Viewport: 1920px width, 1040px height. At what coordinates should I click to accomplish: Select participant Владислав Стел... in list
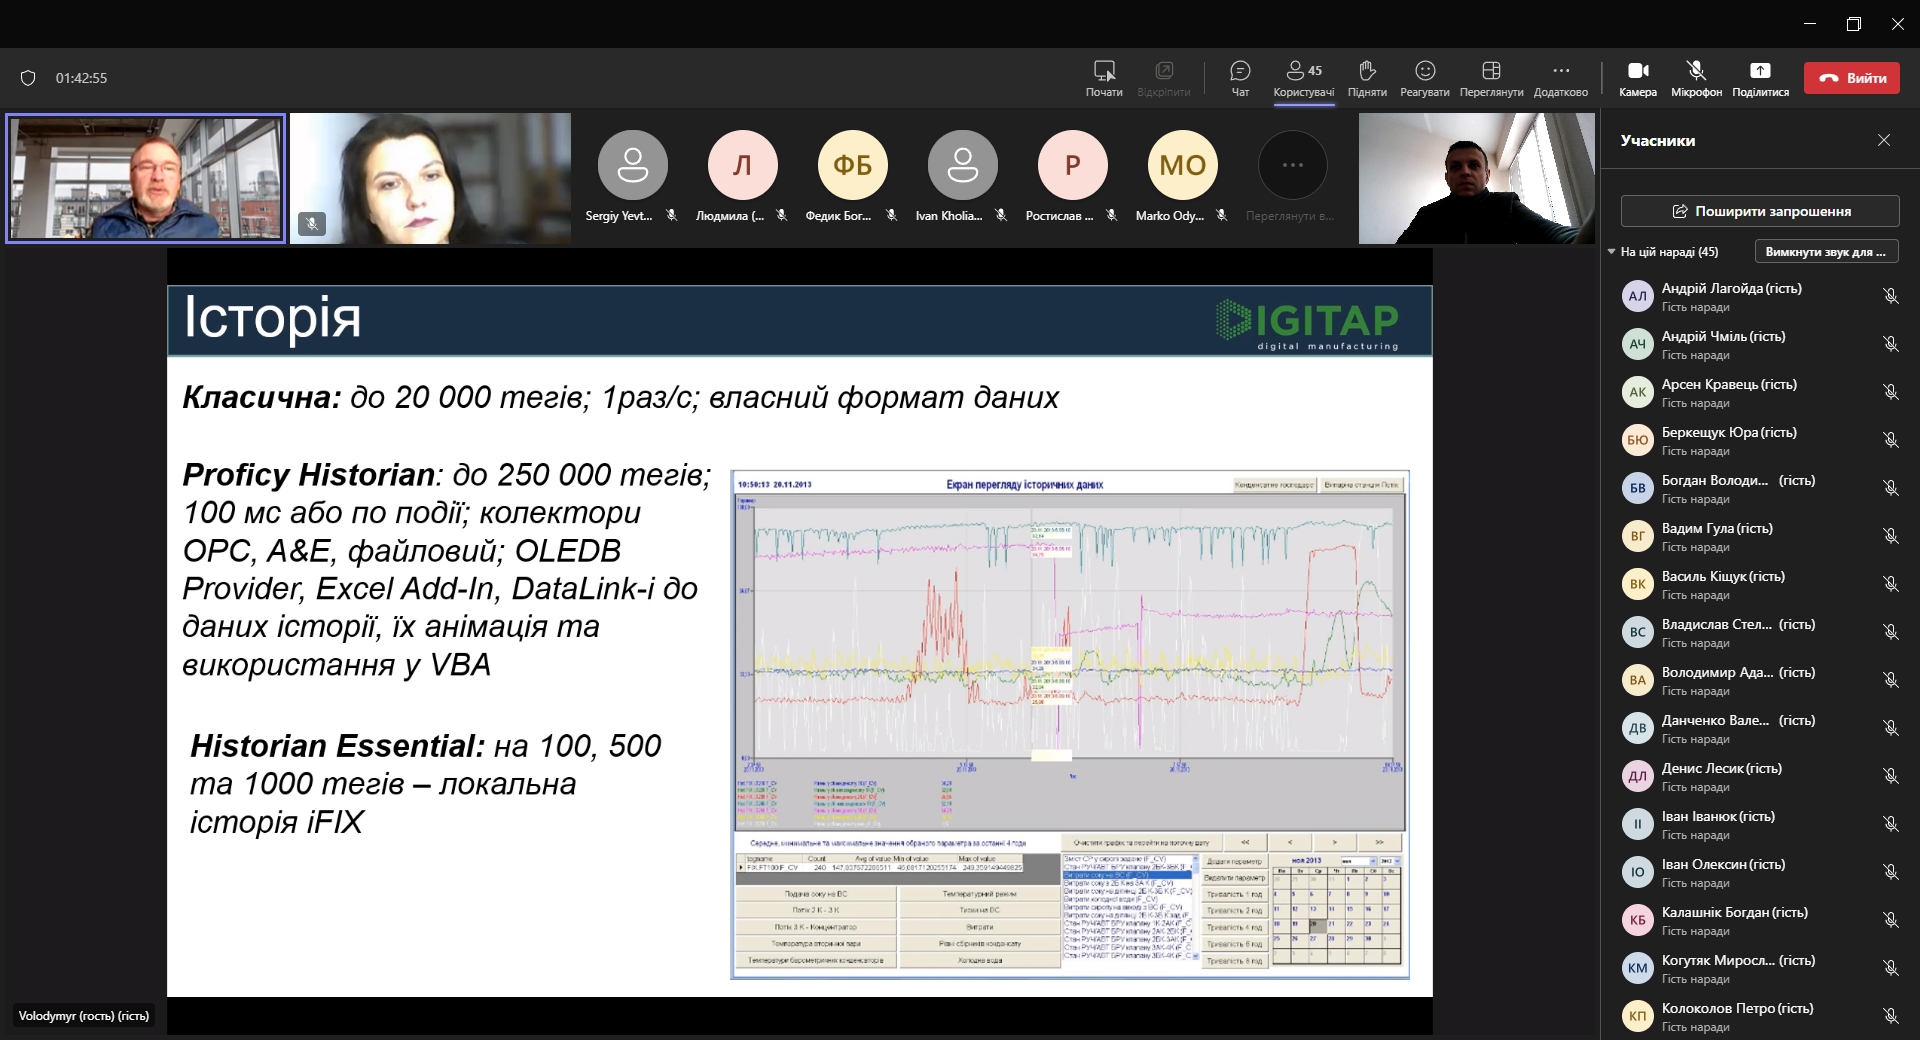(x=1760, y=632)
